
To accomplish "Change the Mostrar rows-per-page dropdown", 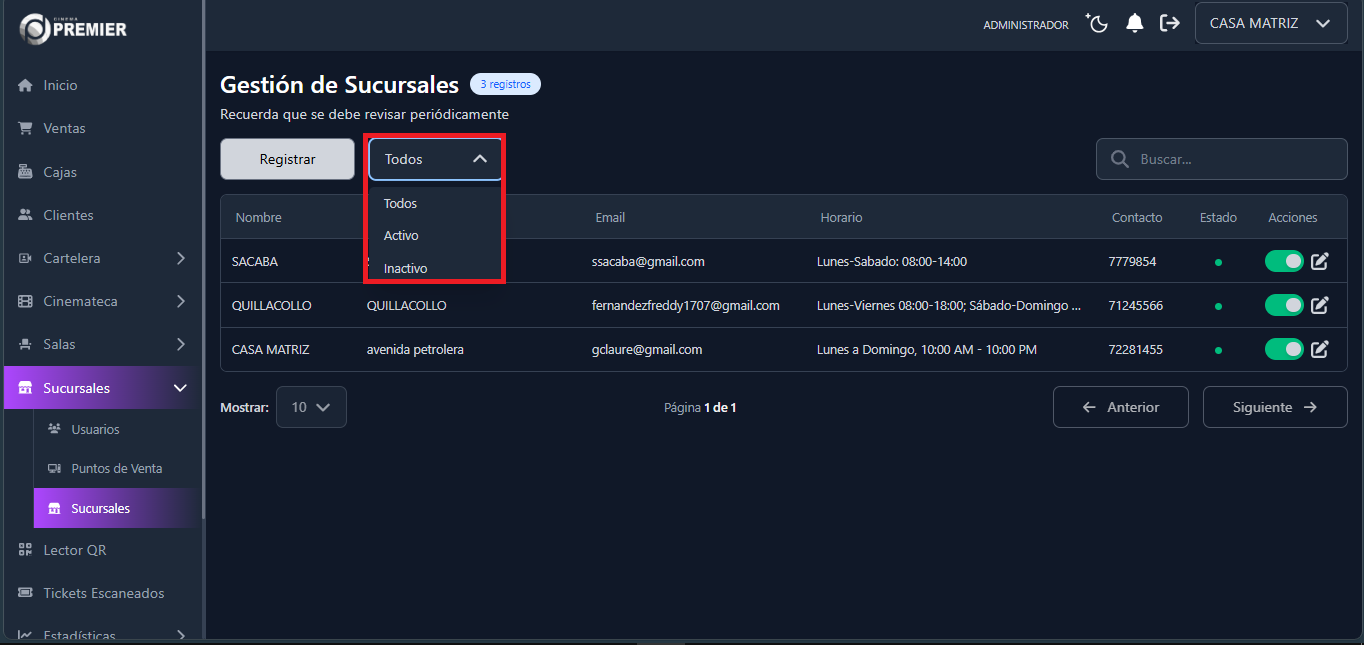I will 311,407.
